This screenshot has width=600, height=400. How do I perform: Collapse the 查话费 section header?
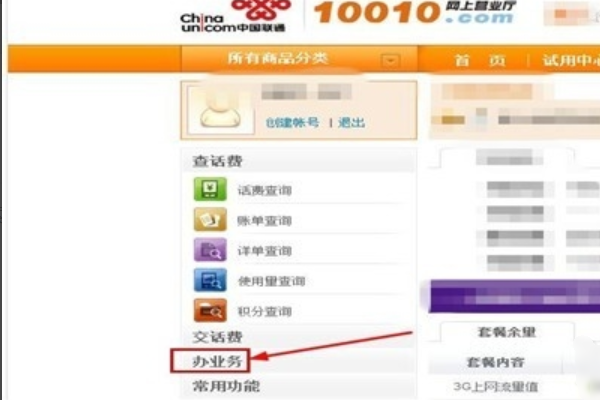[217, 161]
